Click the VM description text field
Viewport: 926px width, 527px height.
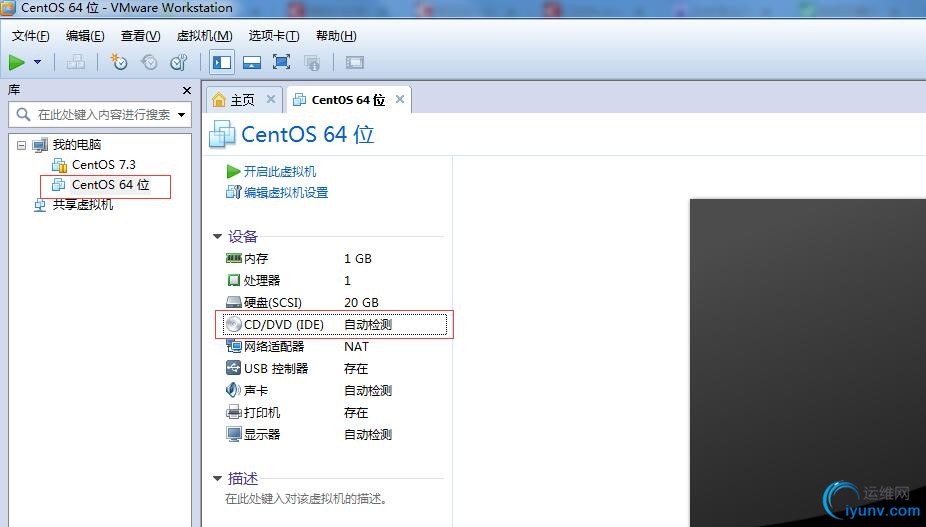(x=307, y=499)
